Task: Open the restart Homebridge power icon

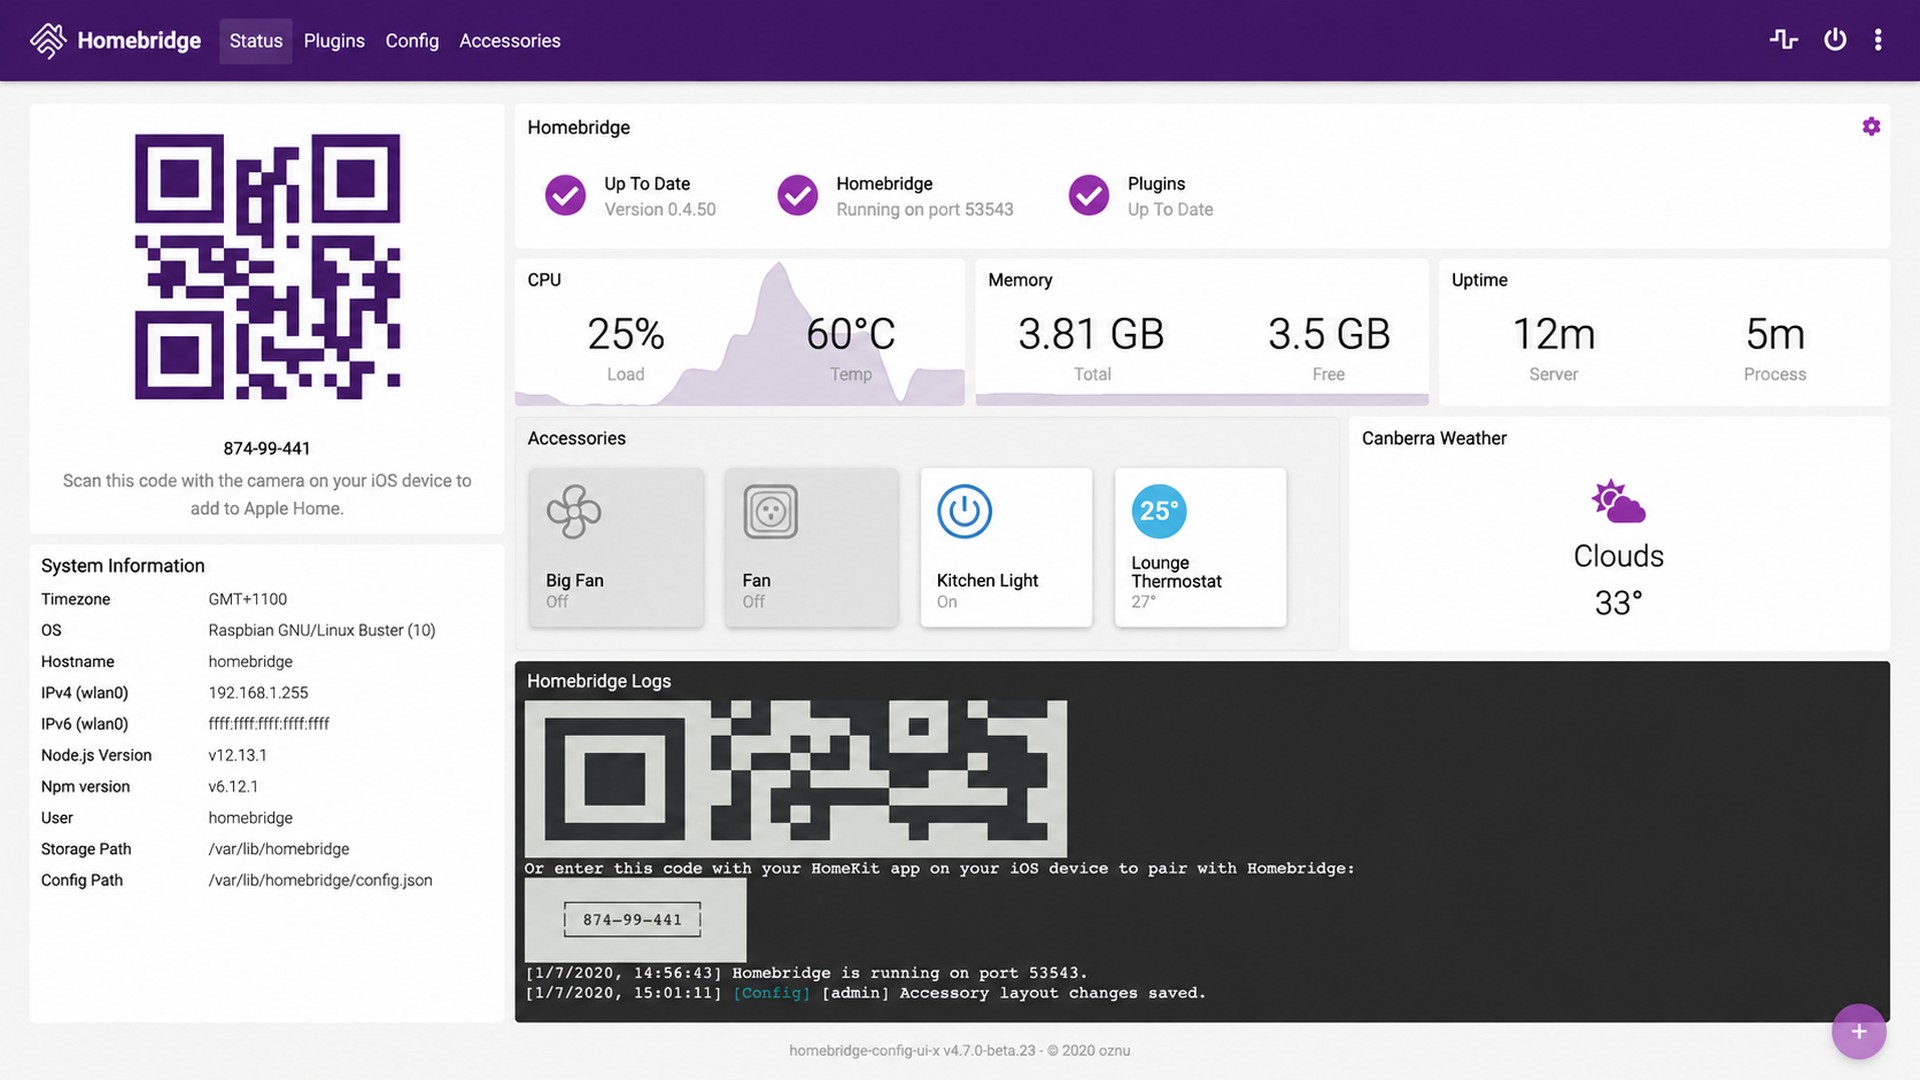Action: tap(1835, 40)
